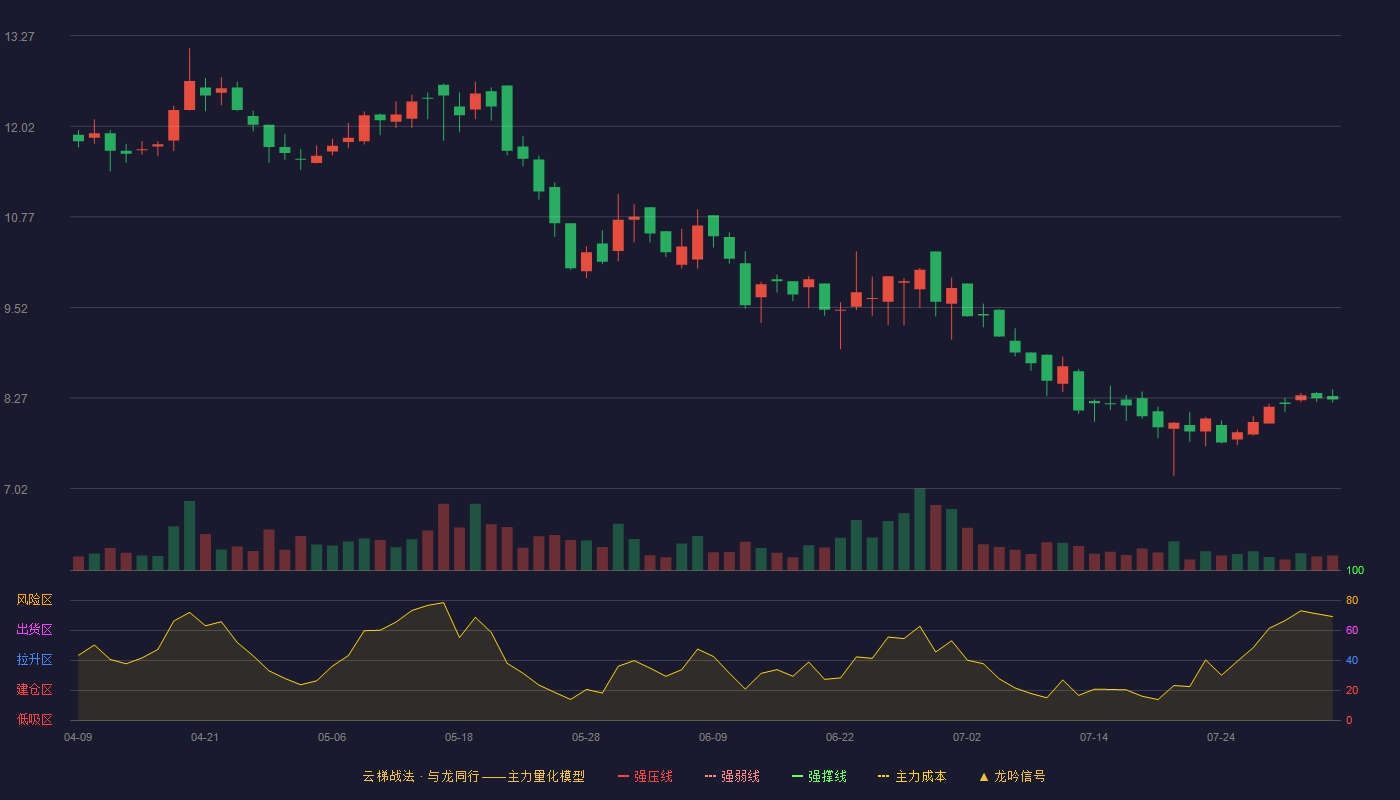Viewport: 1400px width, 800px height.
Task: Click the 出货区 zone label
Action: 34,630
